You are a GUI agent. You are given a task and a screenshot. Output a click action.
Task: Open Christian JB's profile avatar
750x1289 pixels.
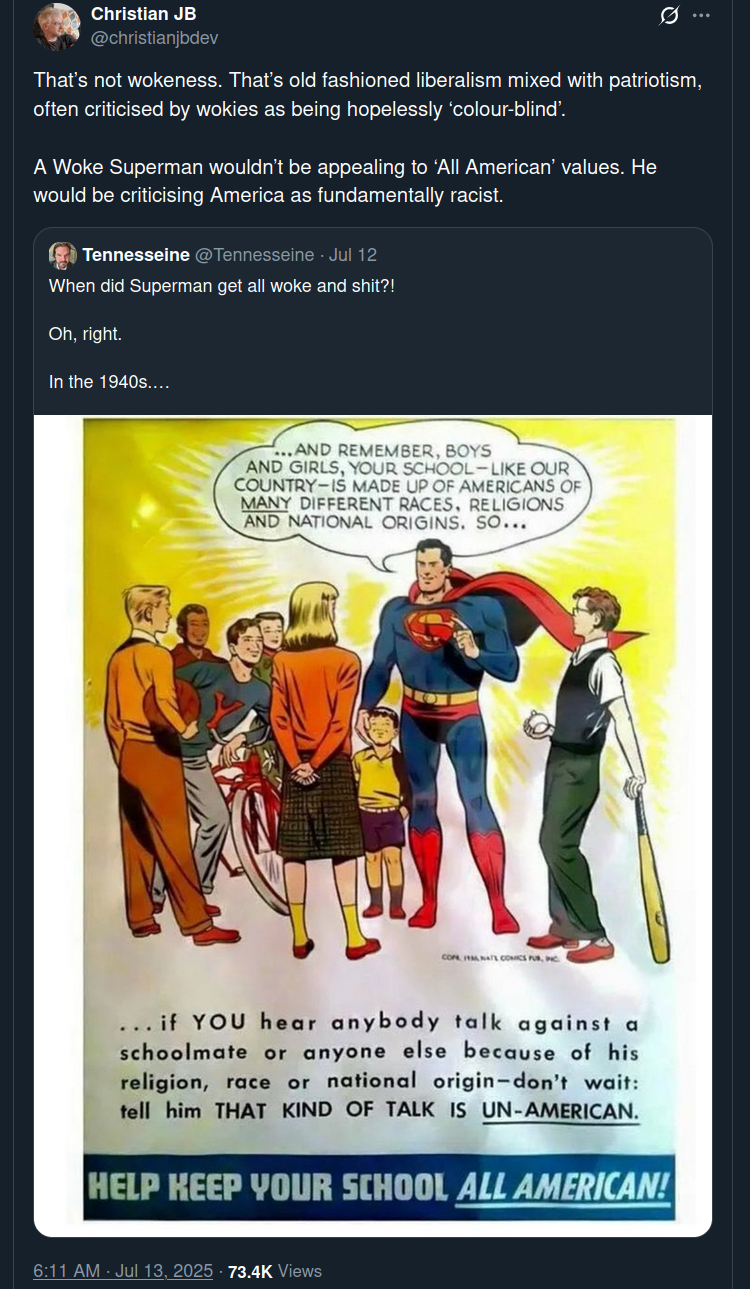[57, 26]
